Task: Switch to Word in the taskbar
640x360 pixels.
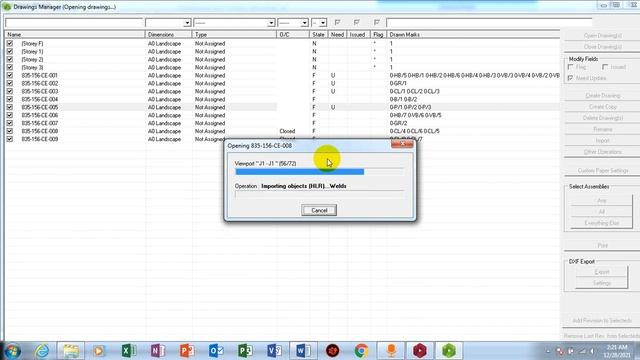Action: pyautogui.click(x=303, y=351)
